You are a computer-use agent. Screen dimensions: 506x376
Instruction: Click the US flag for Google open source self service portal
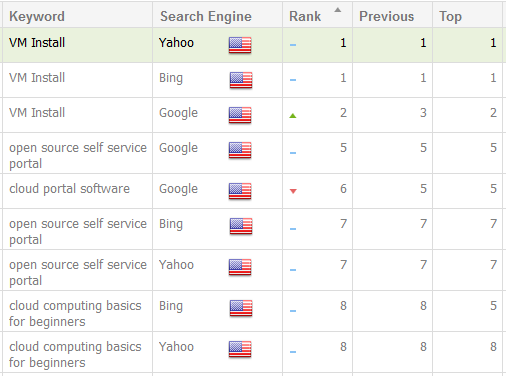click(240, 150)
